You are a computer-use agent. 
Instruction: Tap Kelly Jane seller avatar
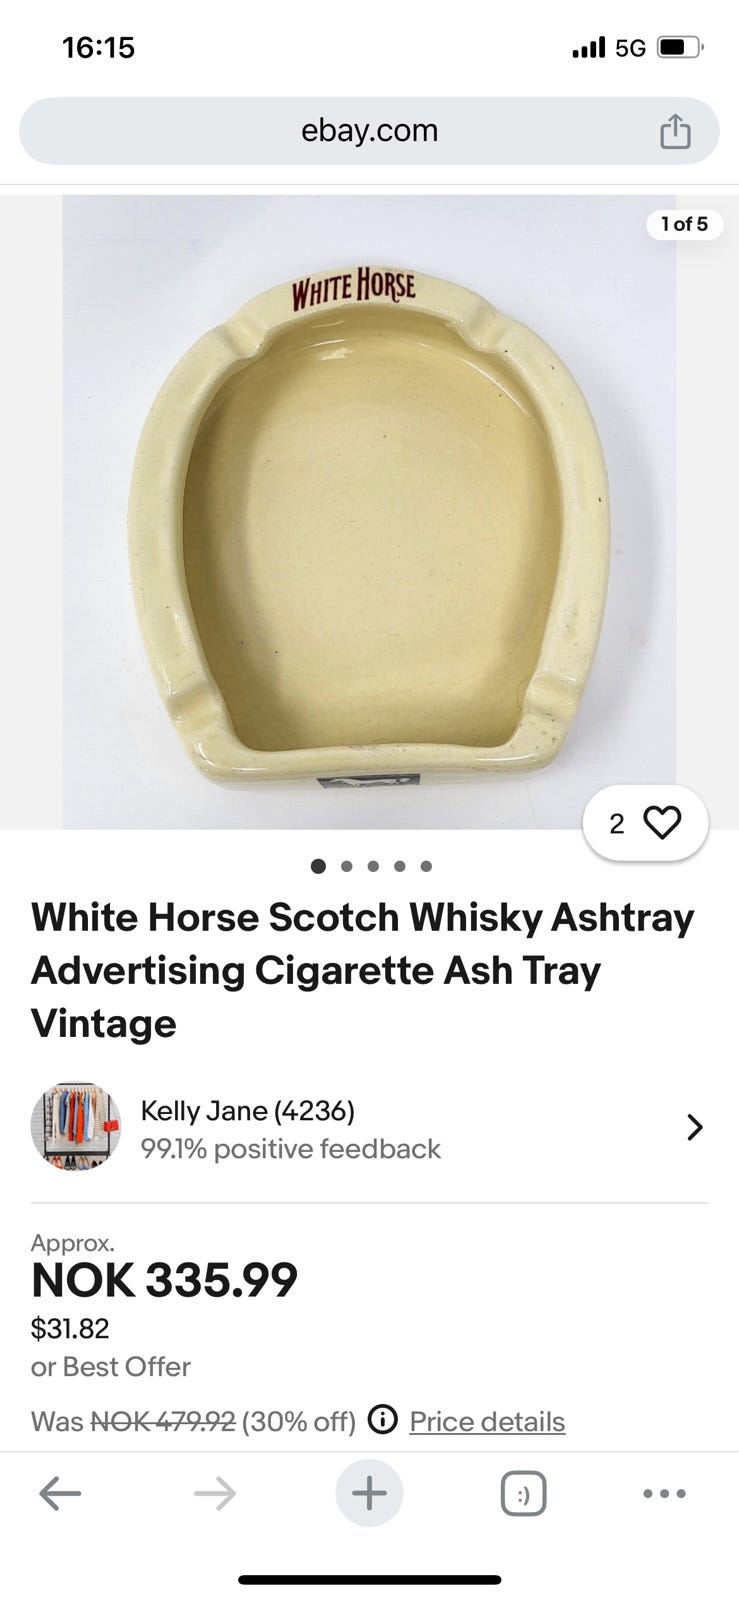coord(76,1127)
